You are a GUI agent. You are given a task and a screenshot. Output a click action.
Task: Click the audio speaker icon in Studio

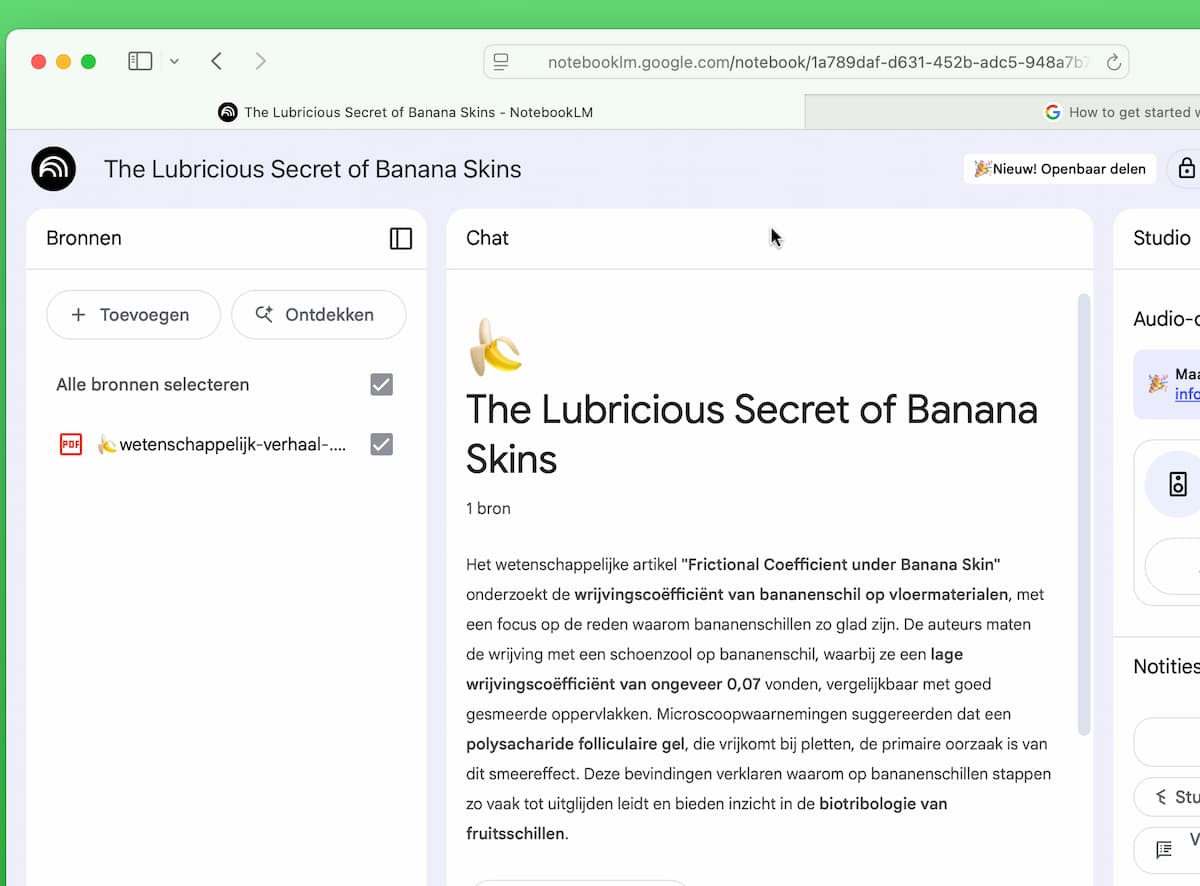tap(1177, 485)
